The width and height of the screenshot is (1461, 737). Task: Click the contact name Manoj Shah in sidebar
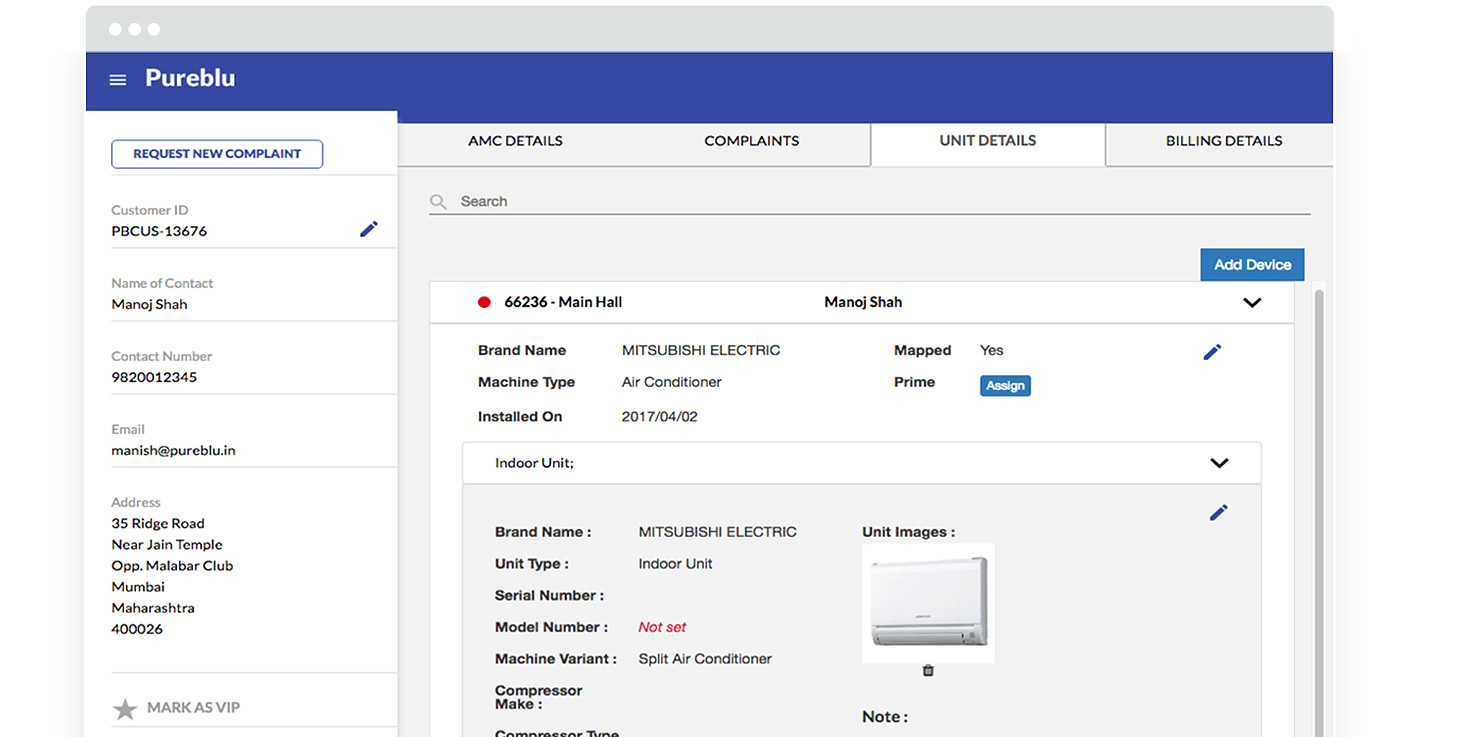(149, 304)
